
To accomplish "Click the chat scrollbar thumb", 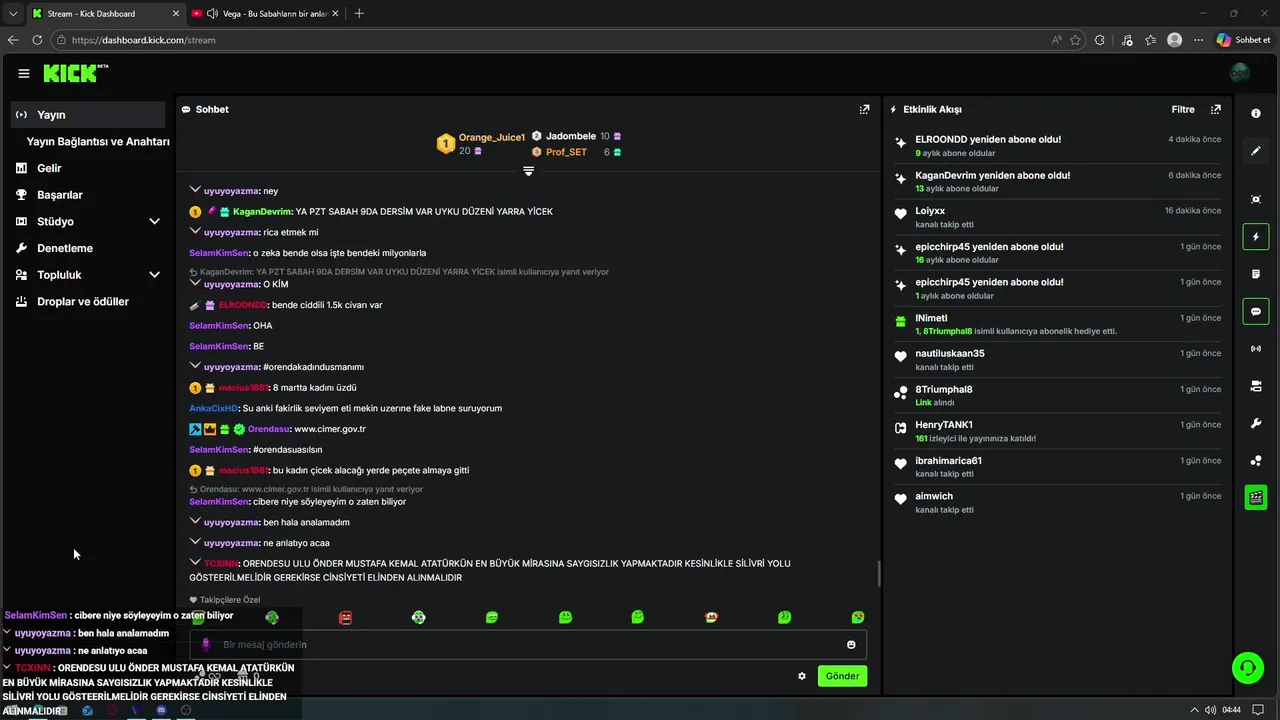I will (878, 574).
